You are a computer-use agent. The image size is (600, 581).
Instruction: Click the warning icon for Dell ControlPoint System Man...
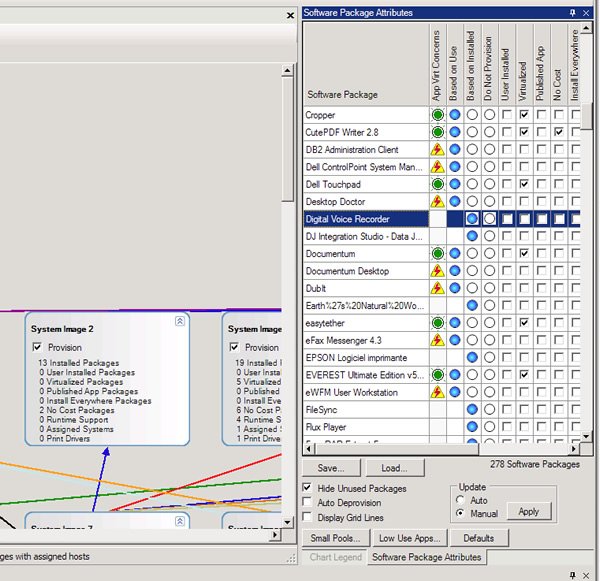[x=437, y=167]
